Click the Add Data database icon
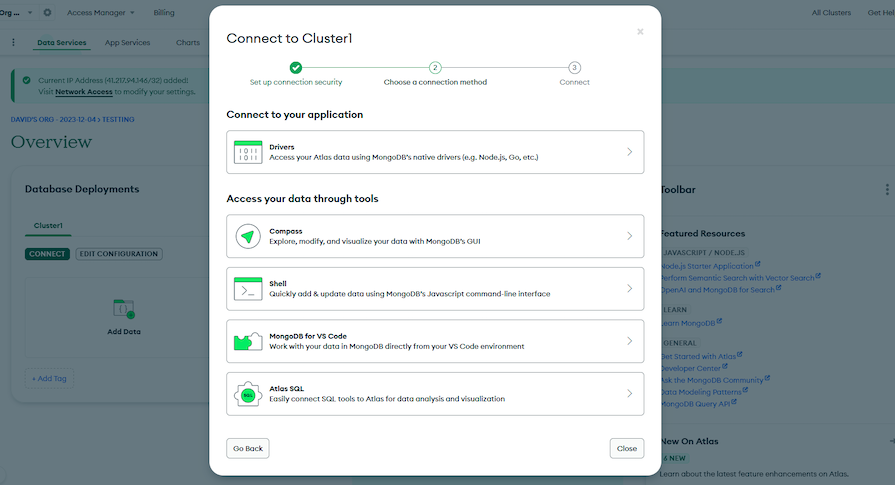The width and height of the screenshot is (895, 485). tap(124, 309)
